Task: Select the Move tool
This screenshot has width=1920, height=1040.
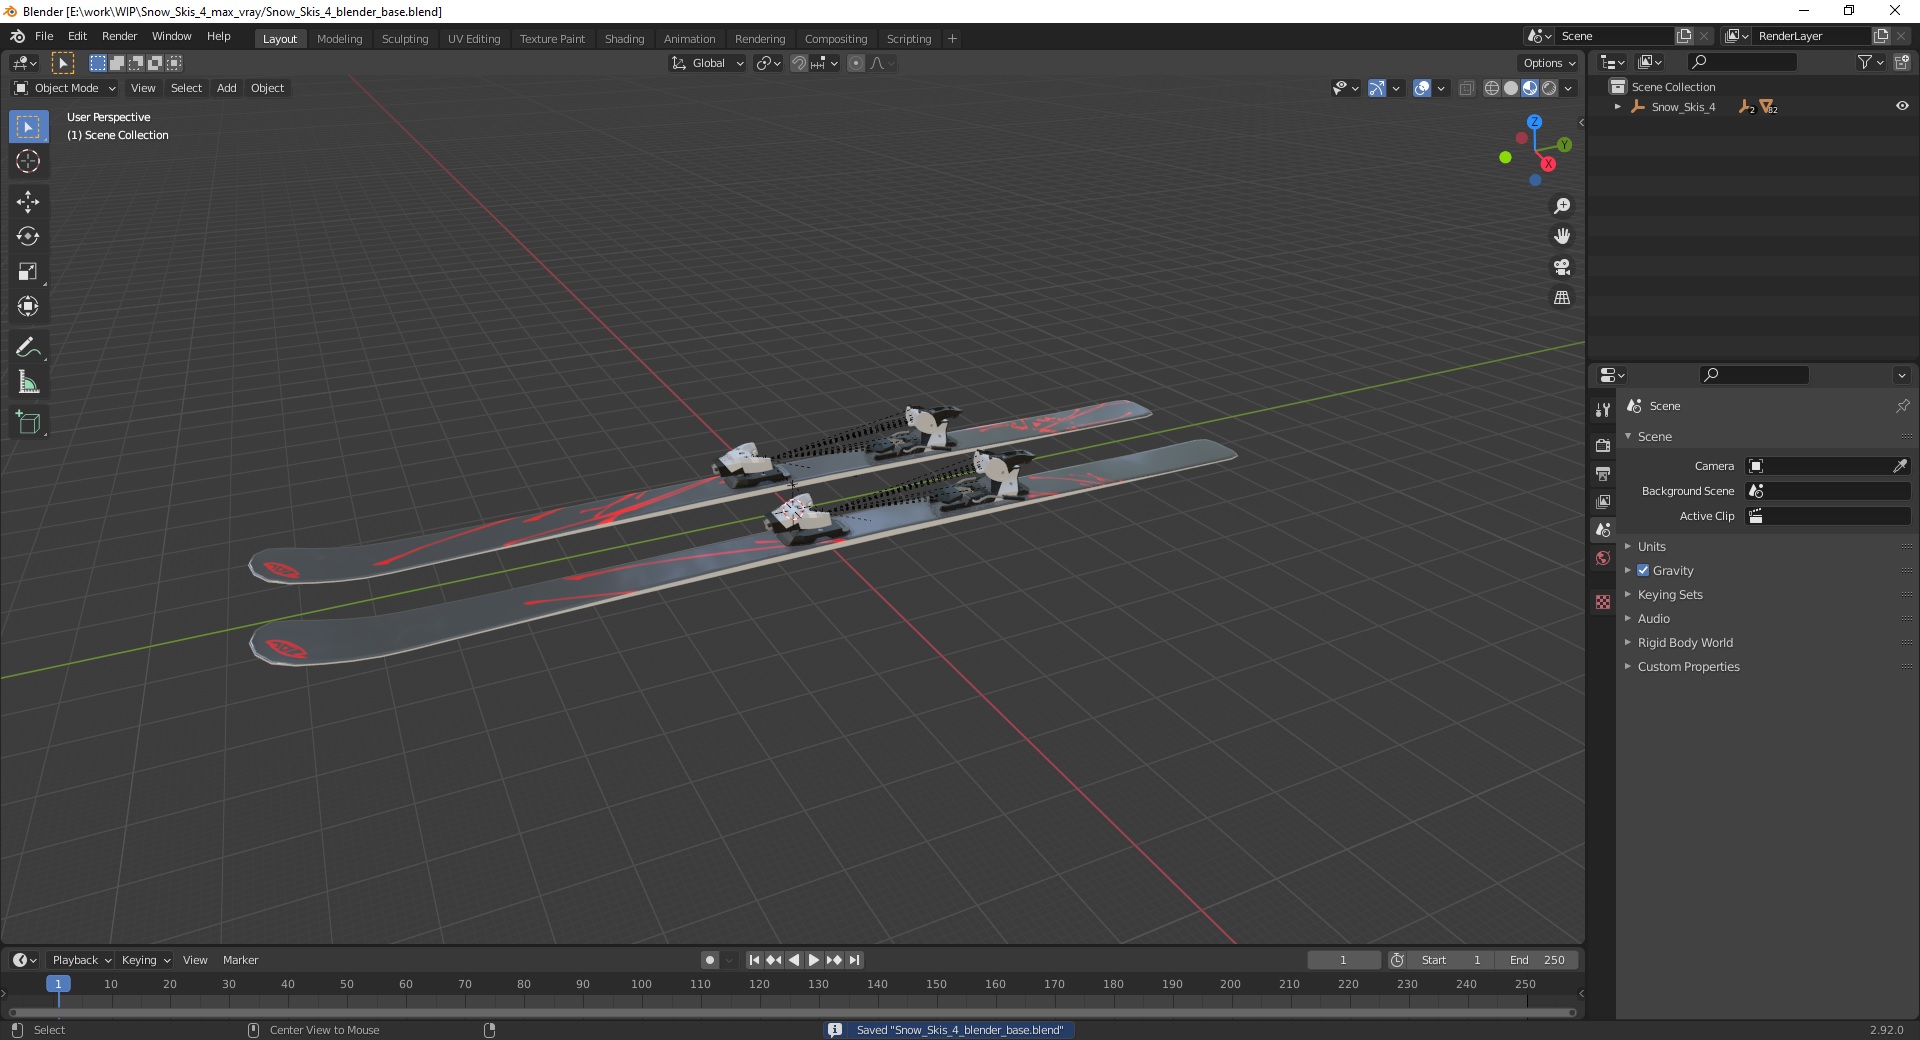Action: point(28,202)
